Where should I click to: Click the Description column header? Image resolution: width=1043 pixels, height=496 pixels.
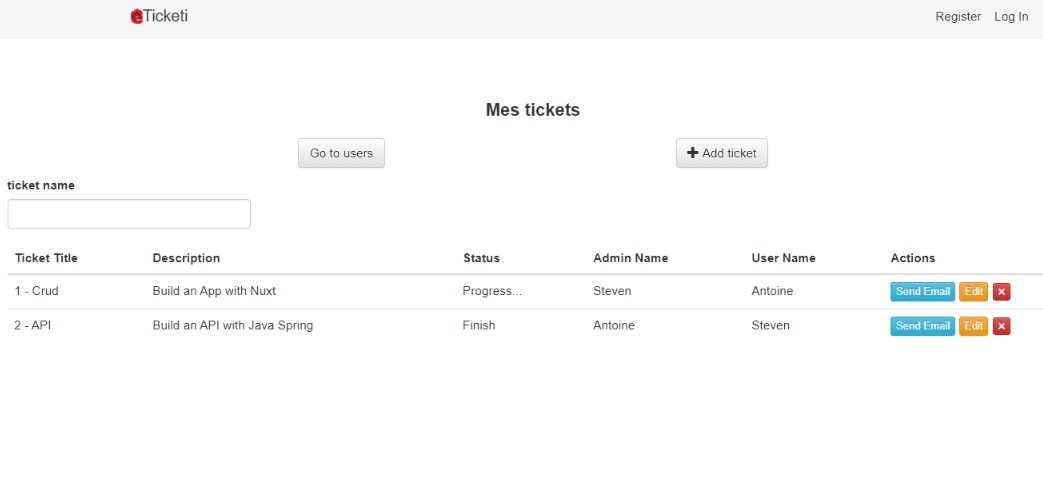[x=186, y=258]
